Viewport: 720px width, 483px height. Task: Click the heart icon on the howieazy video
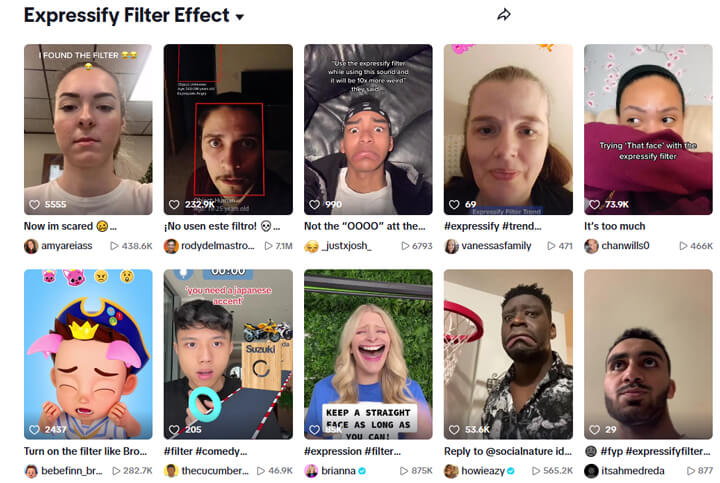point(454,430)
